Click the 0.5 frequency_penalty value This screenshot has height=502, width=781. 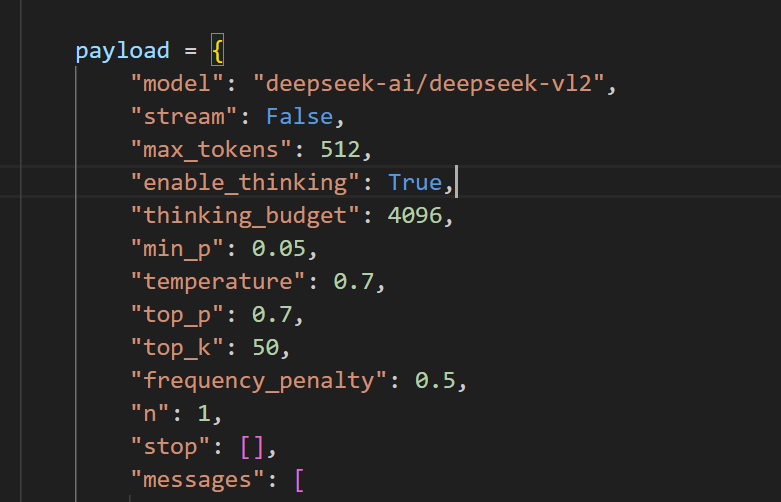click(435, 380)
